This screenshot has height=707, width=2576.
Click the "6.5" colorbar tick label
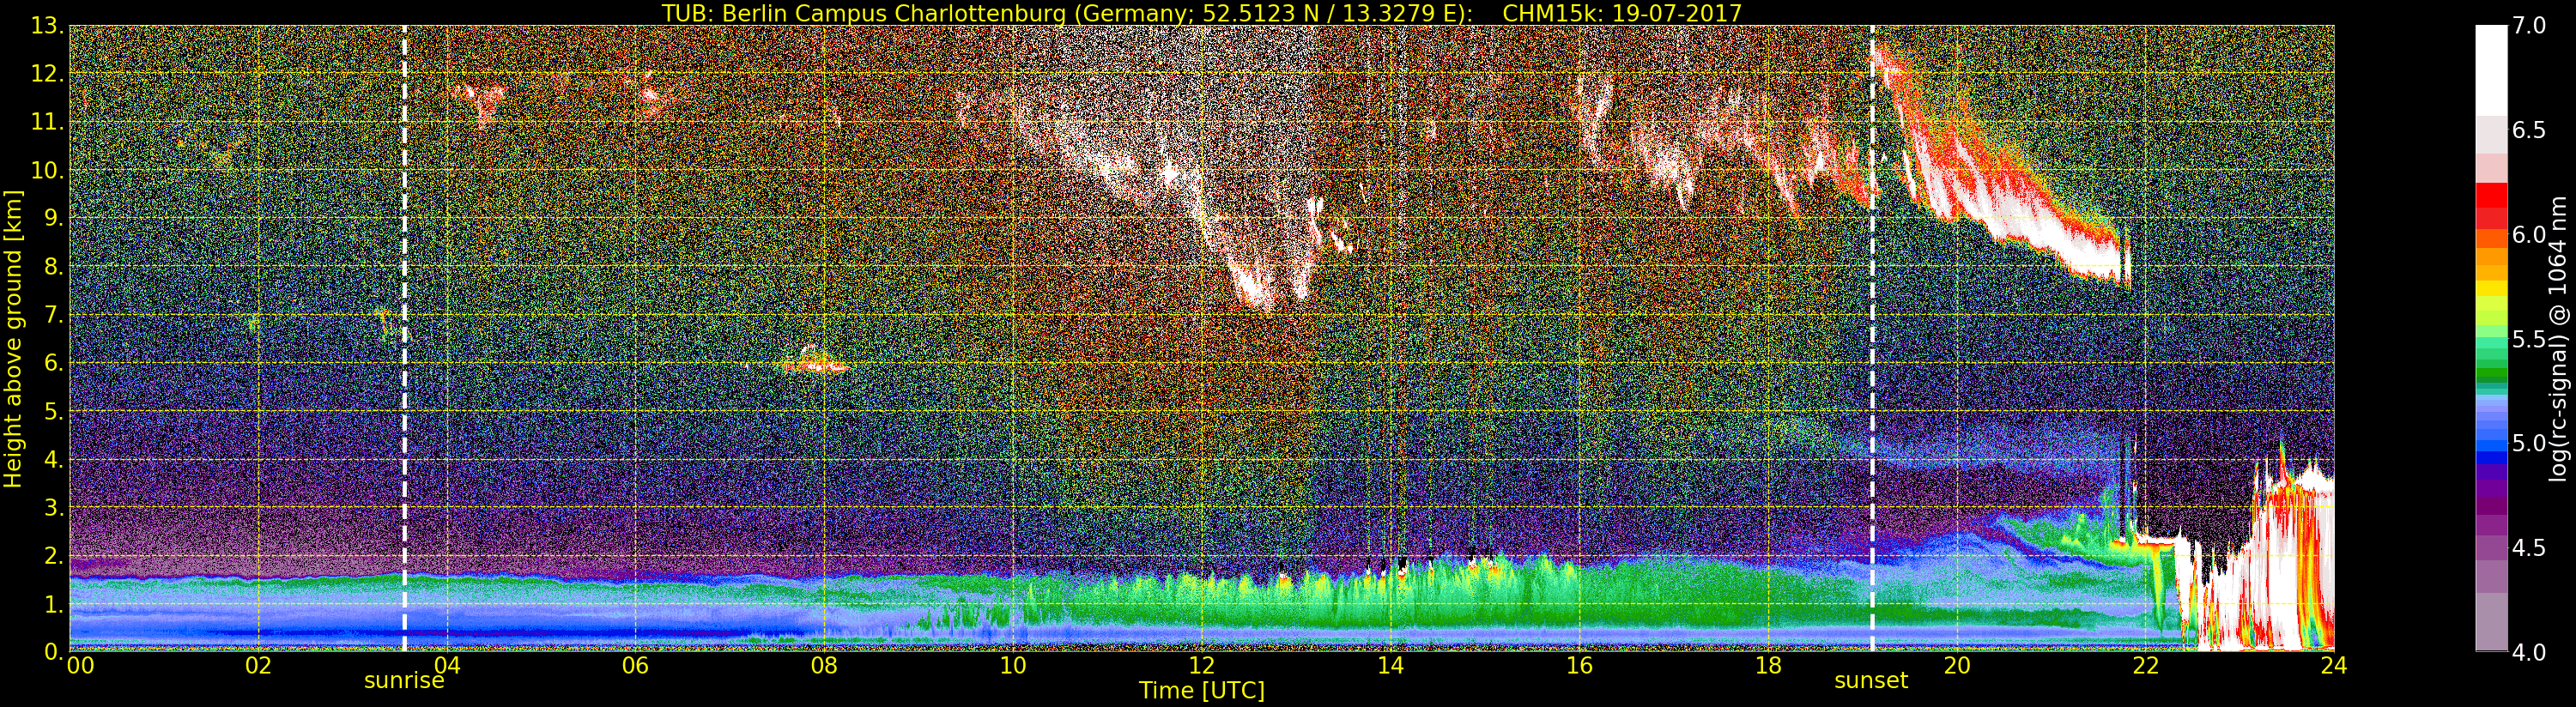[x=2530, y=130]
